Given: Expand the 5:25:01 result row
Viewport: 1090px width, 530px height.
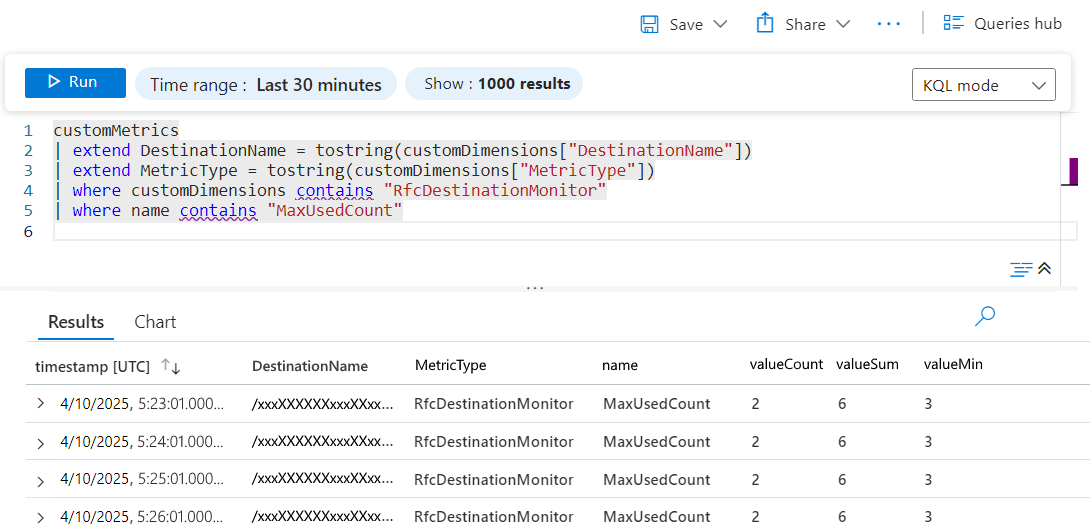Looking at the screenshot, I should click(x=41, y=480).
